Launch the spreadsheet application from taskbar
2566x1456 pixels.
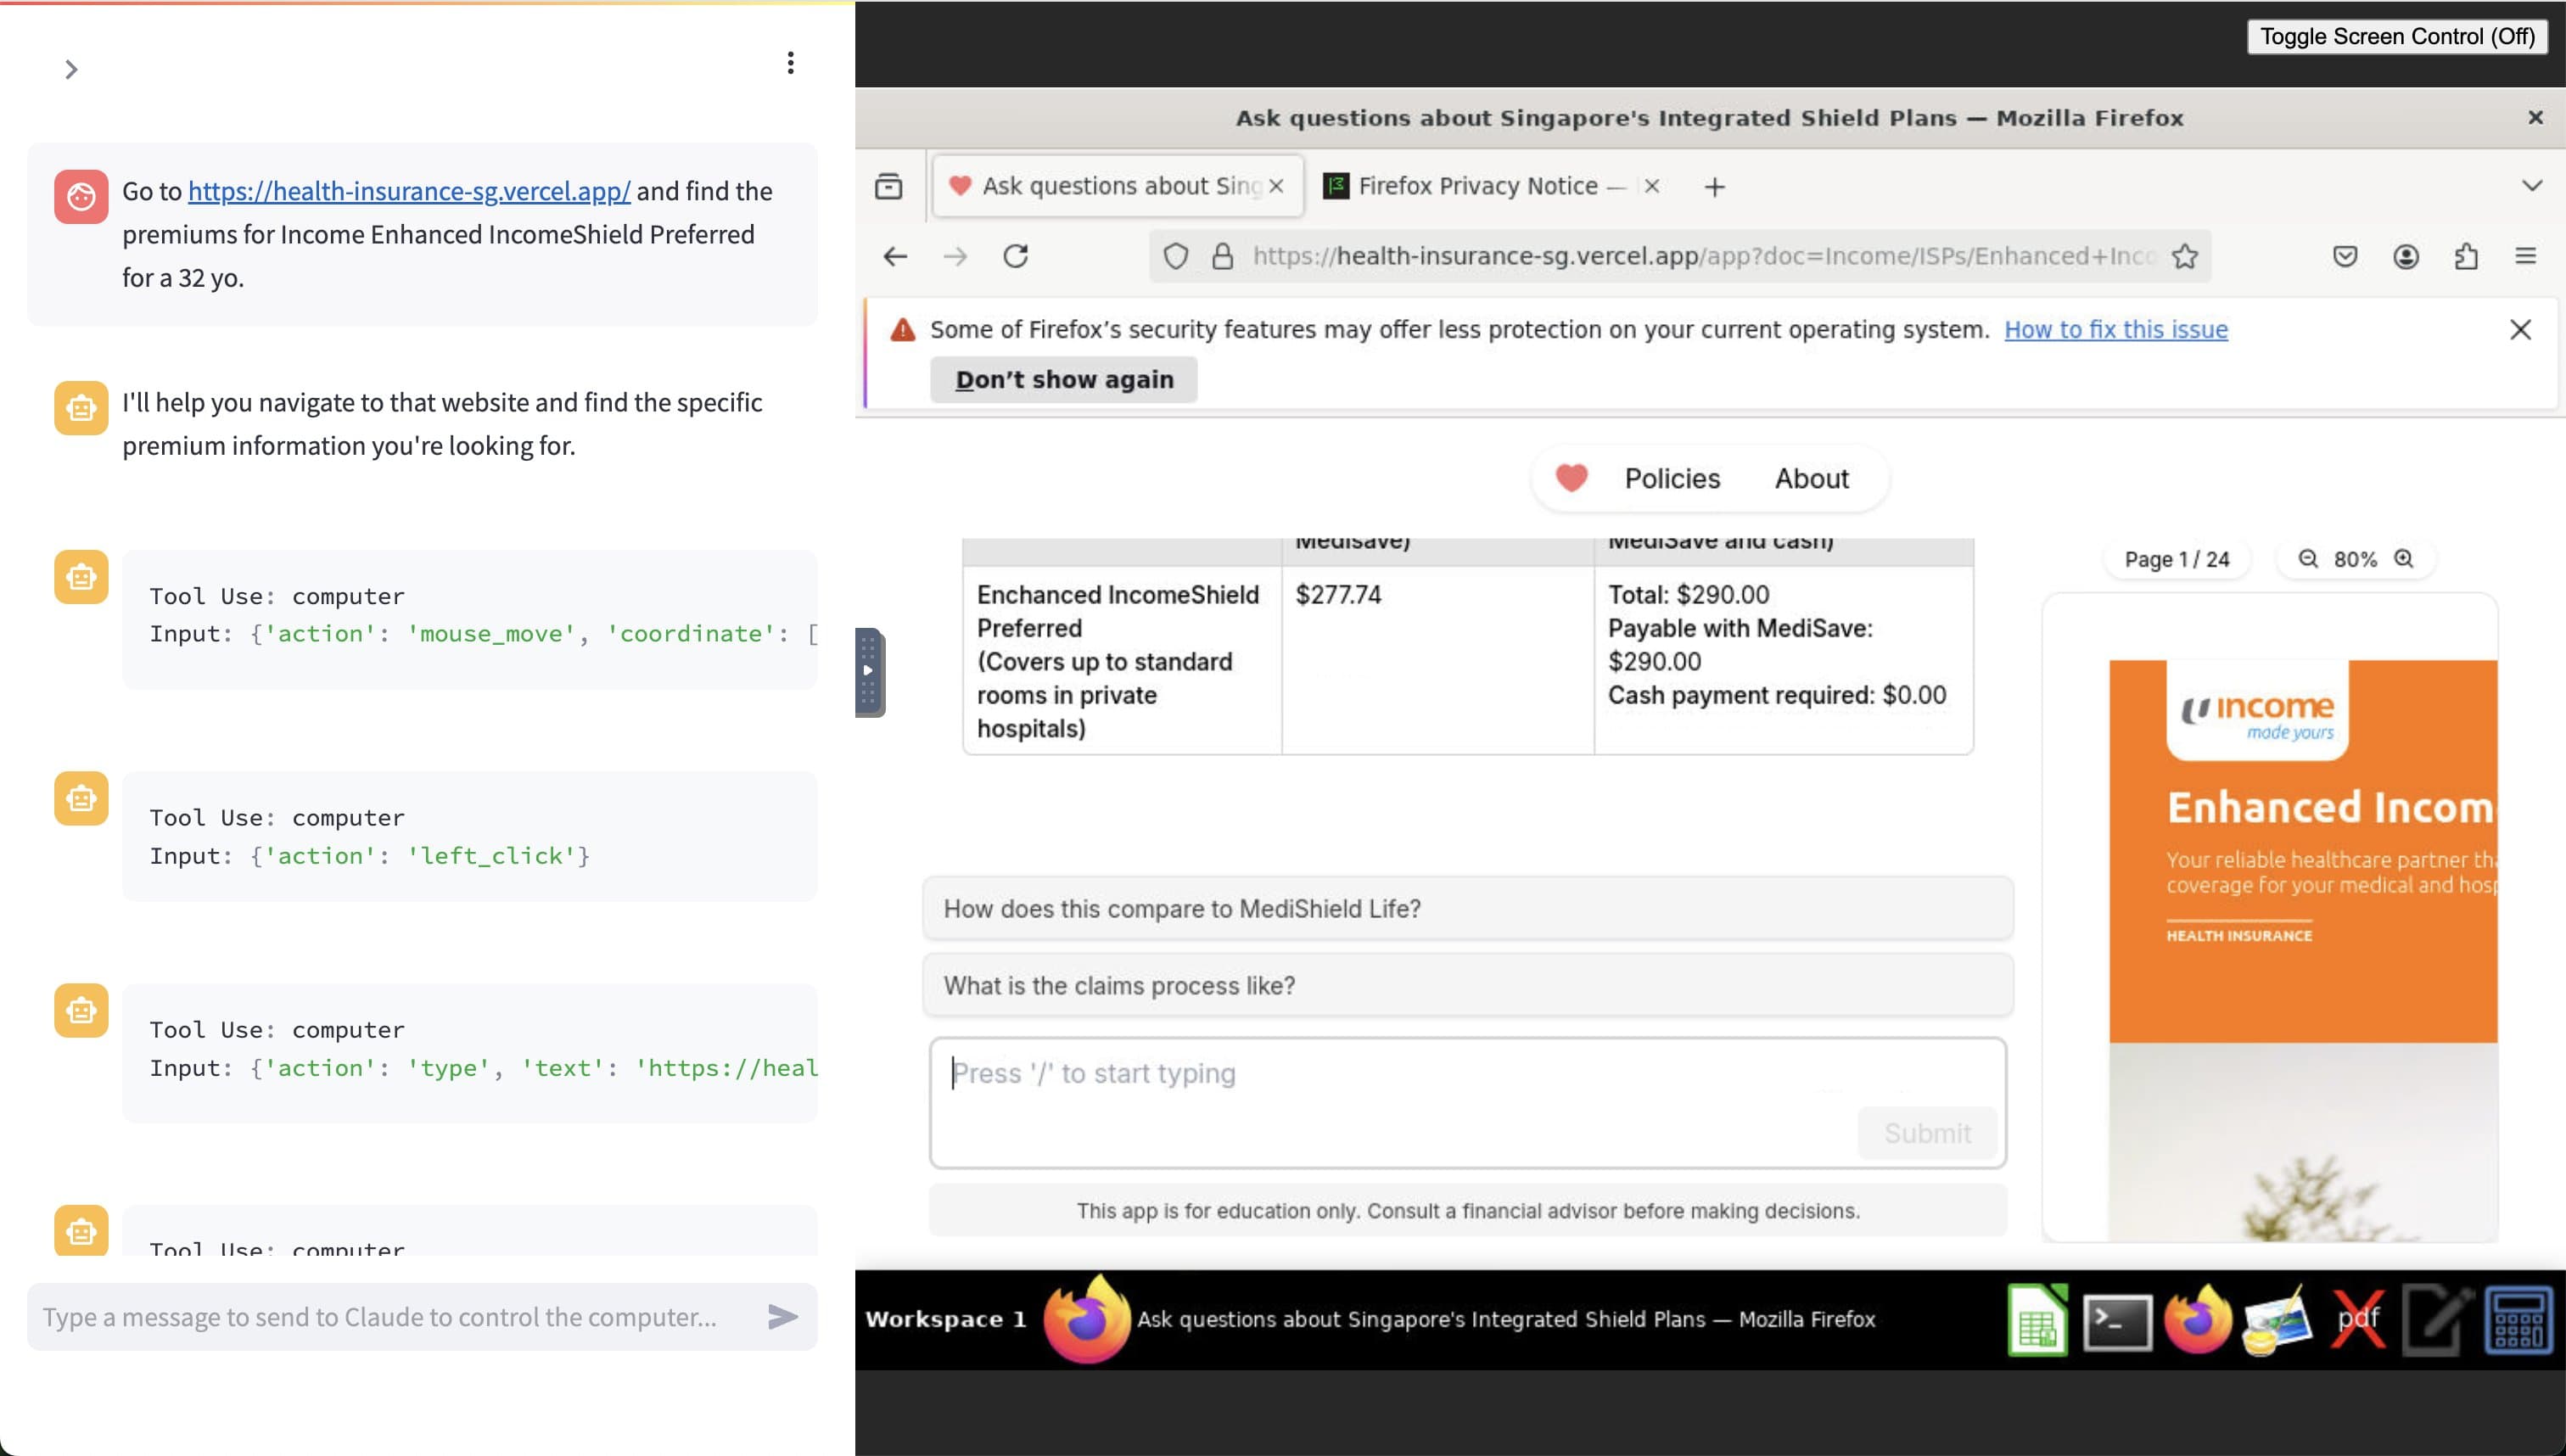[x=2037, y=1320]
